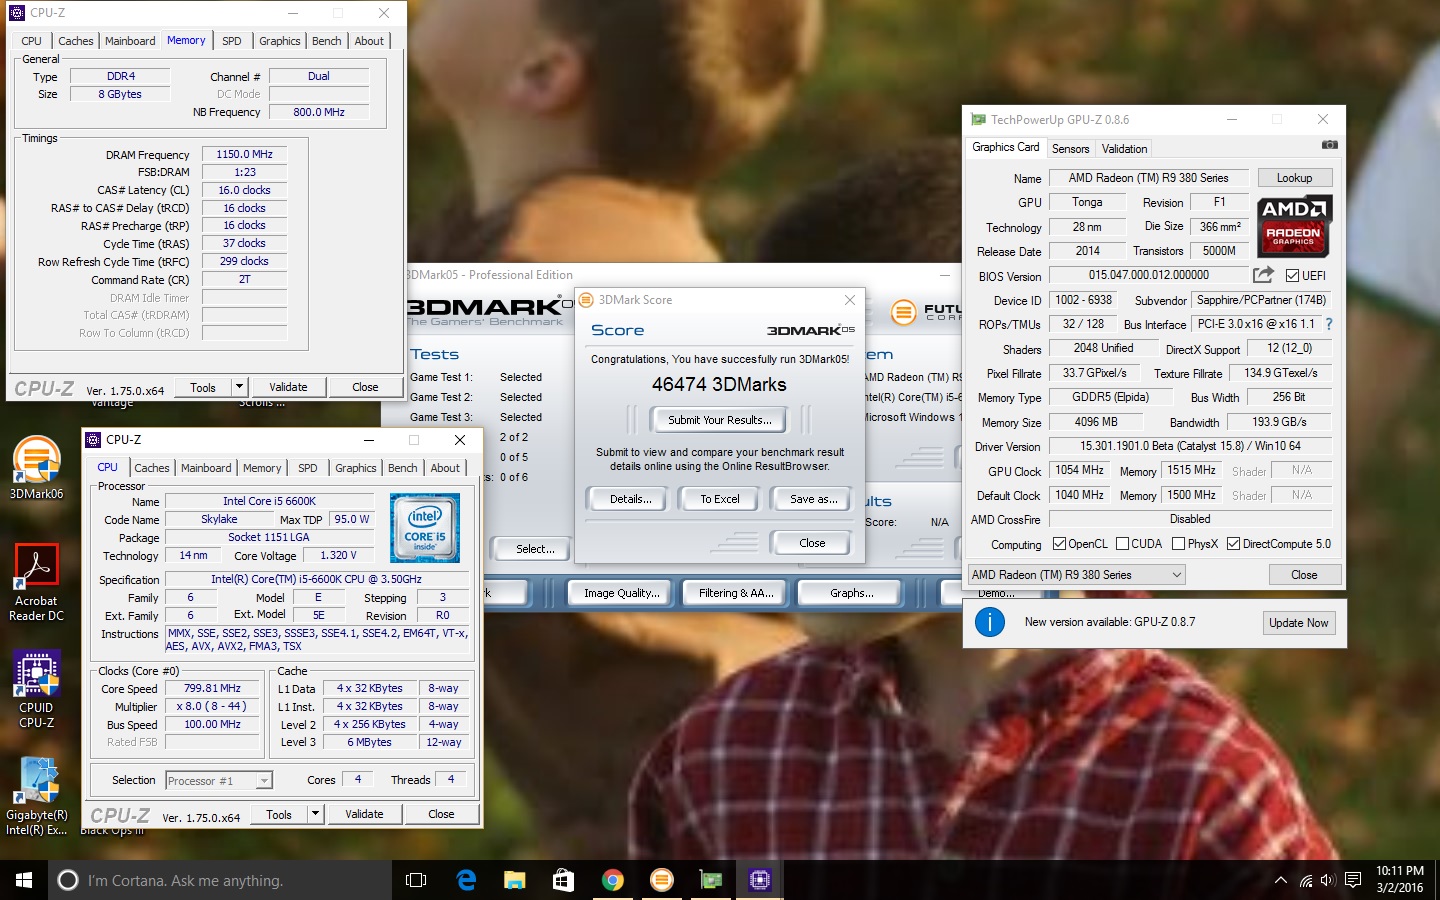
Task: Click the DRAM Frequency 1150.0 MHz value
Action: coord(245,154)
